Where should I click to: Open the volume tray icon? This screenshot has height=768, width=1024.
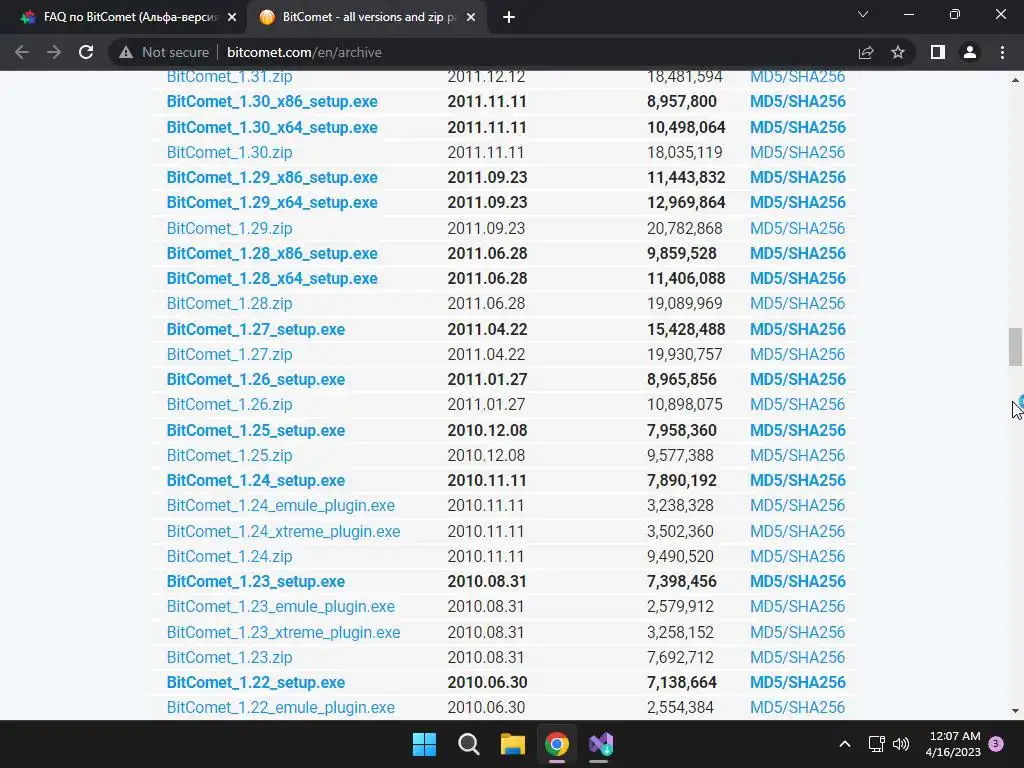click(901, 744)
